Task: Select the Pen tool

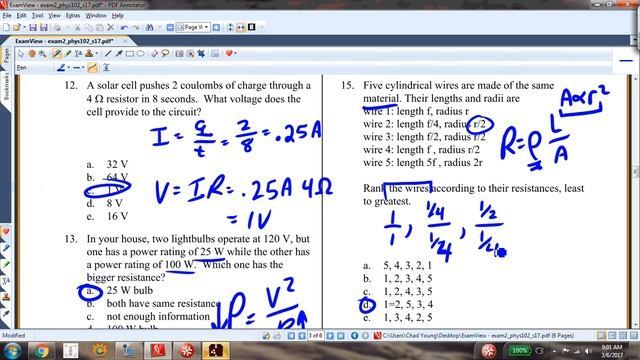Action: coord(57,53)
